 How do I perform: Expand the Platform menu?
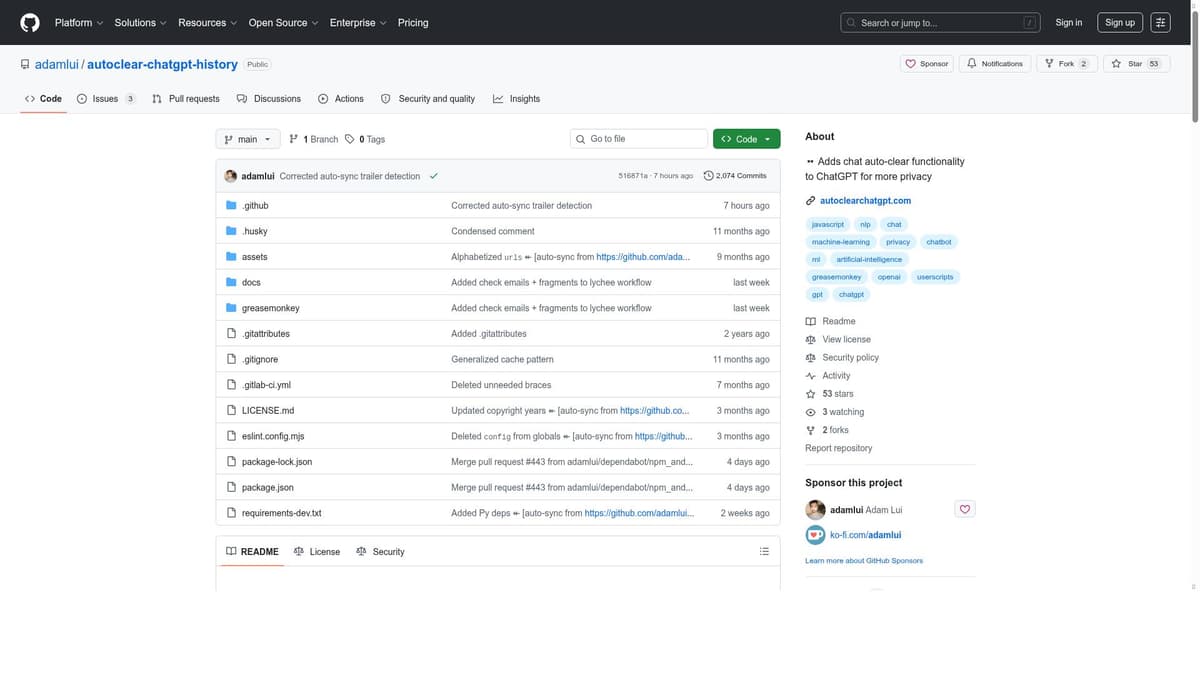79,22
